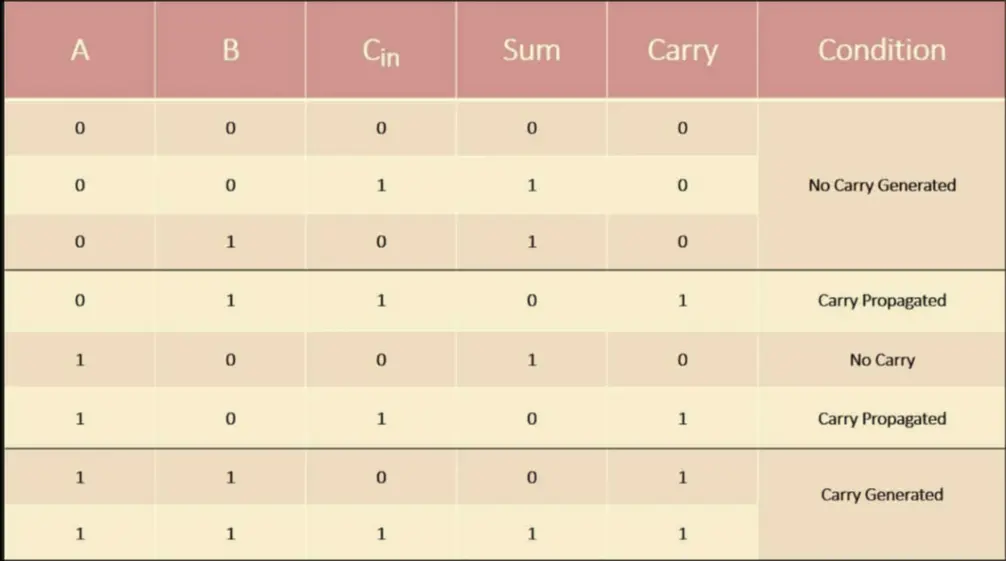1006x561 pixels.
Task: Click the Carry column header
Action: (x=682, y=51)
